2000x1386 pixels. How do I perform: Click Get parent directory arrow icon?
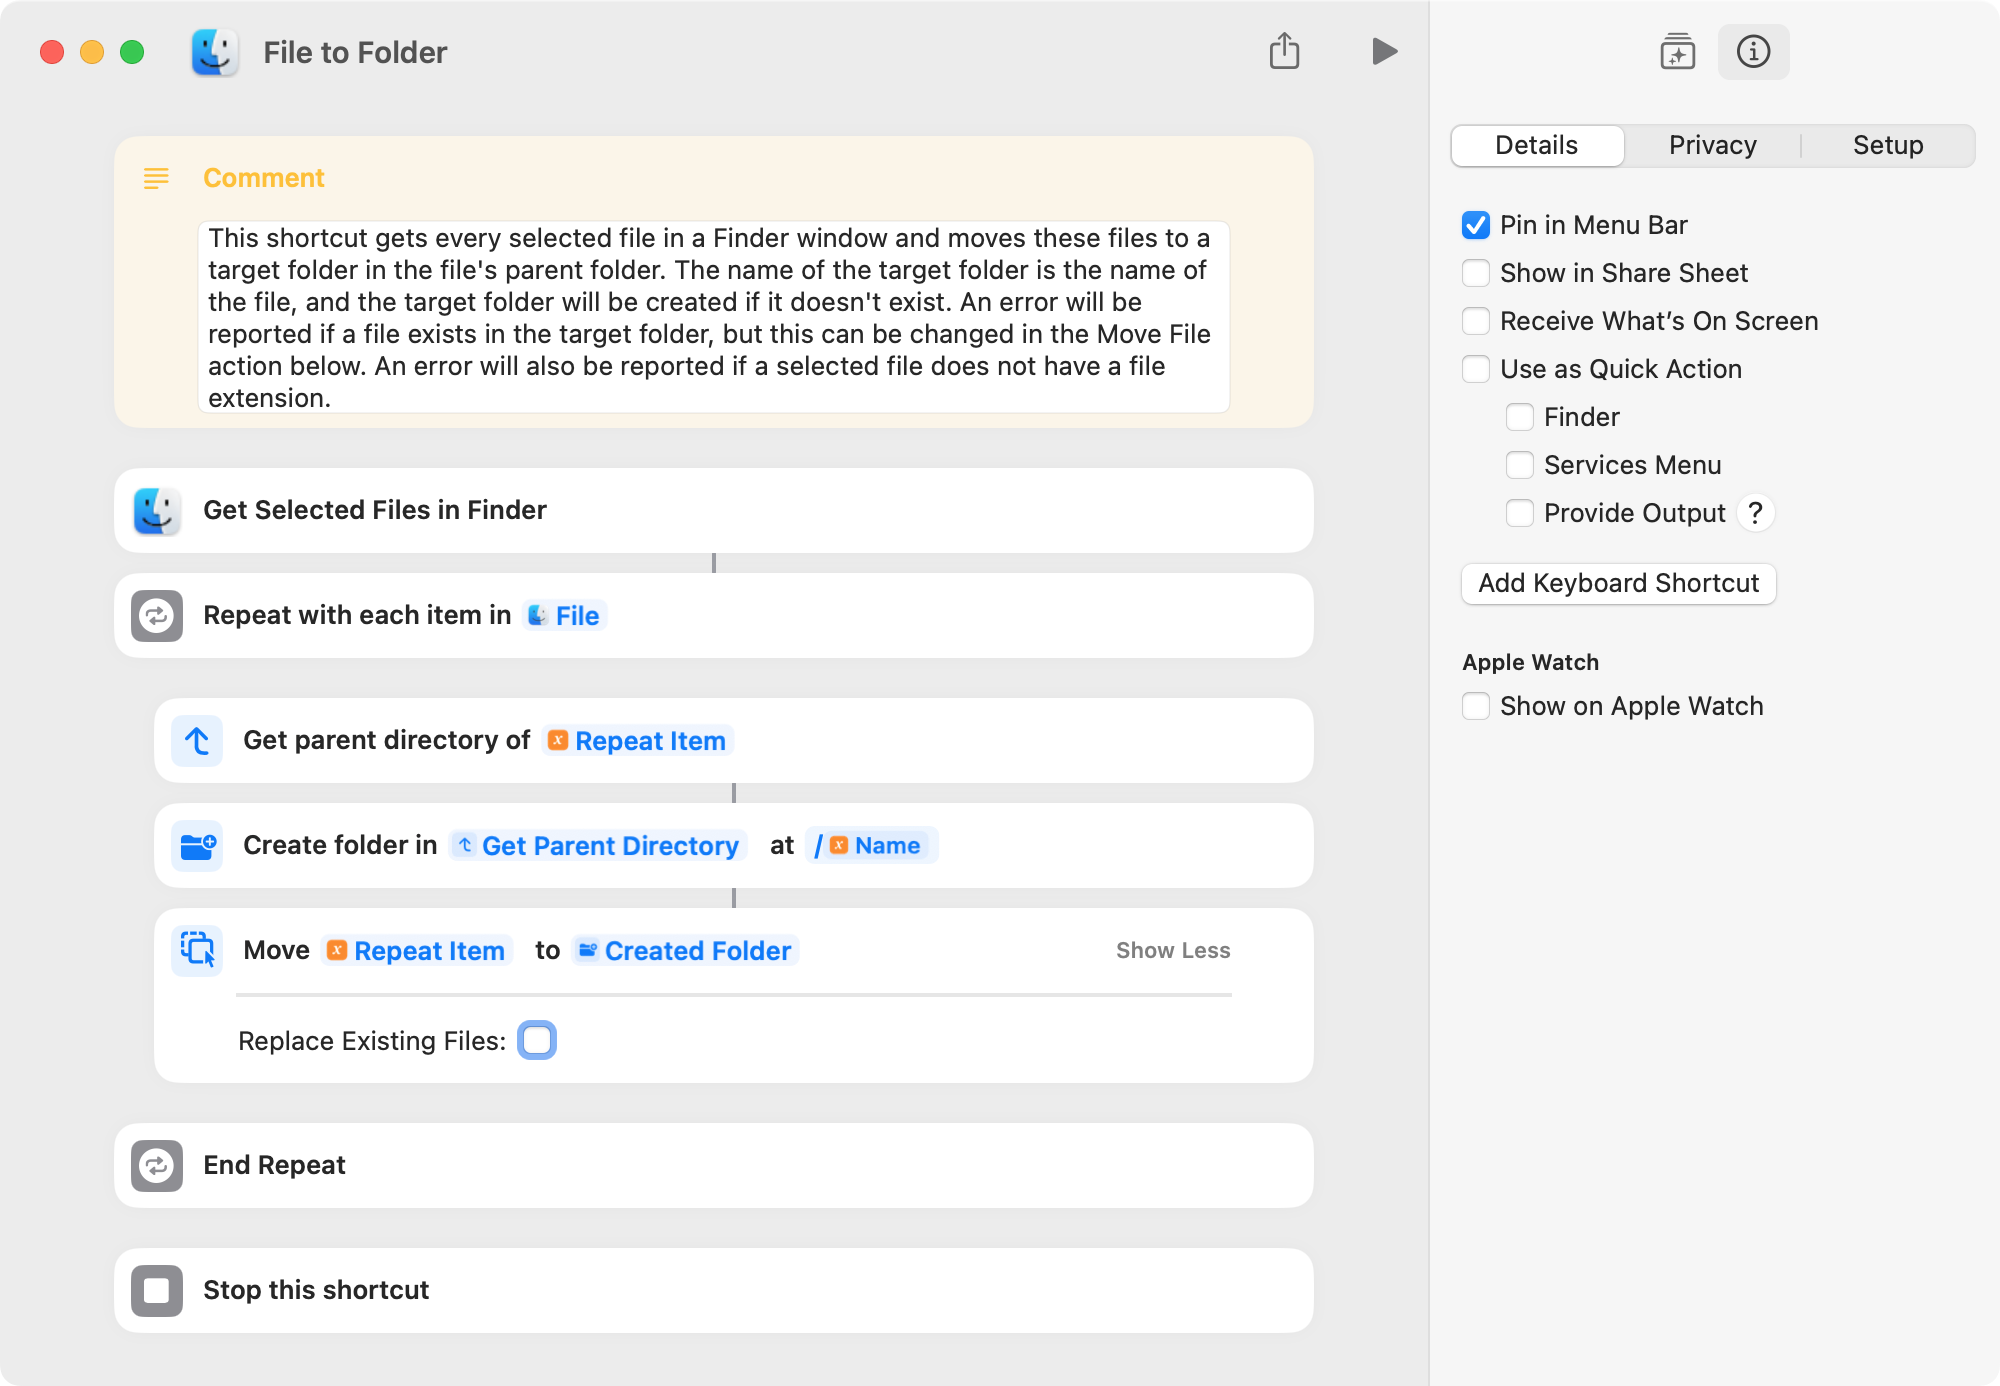(197, 741)
